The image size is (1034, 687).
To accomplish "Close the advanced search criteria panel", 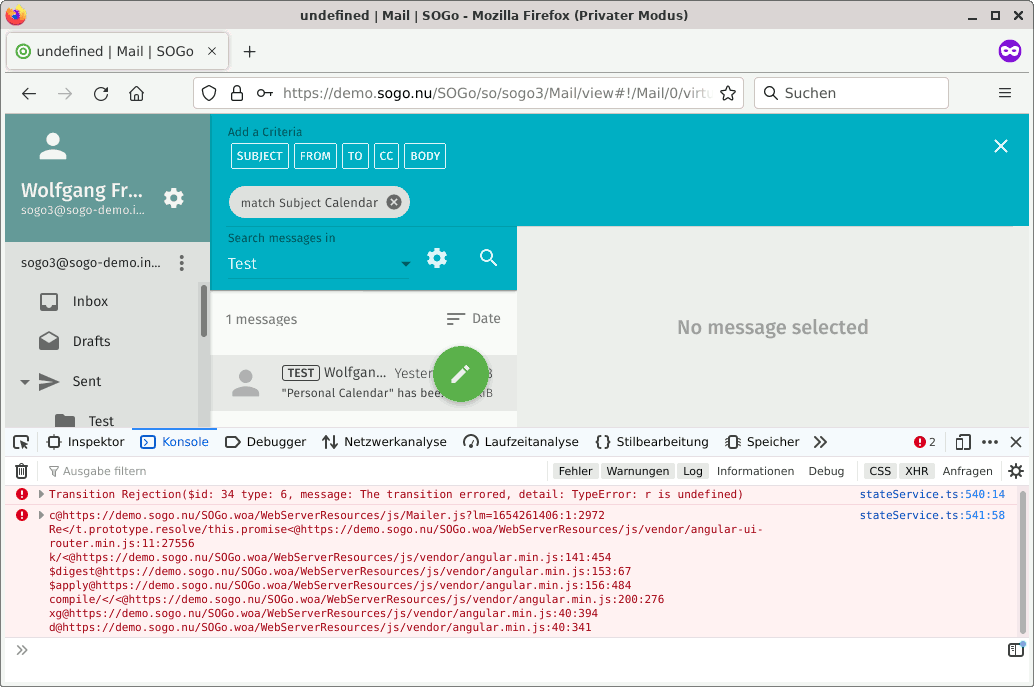I will [1001, 146].
